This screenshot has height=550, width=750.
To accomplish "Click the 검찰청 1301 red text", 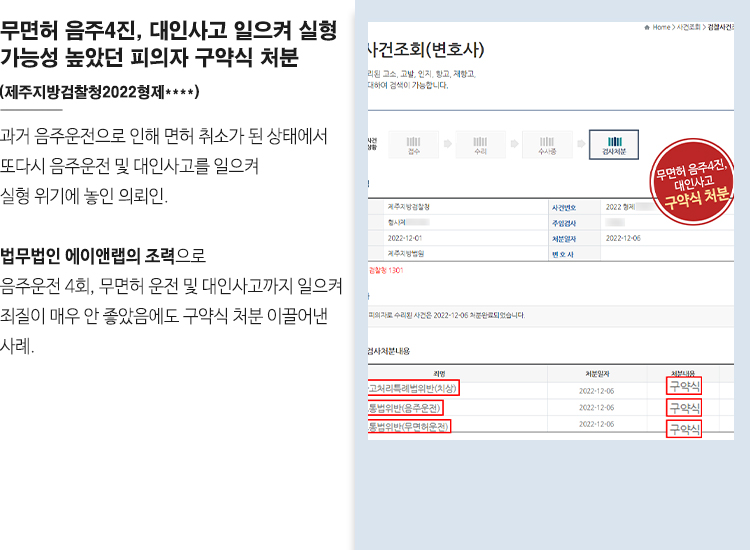I will click(385, 270).
